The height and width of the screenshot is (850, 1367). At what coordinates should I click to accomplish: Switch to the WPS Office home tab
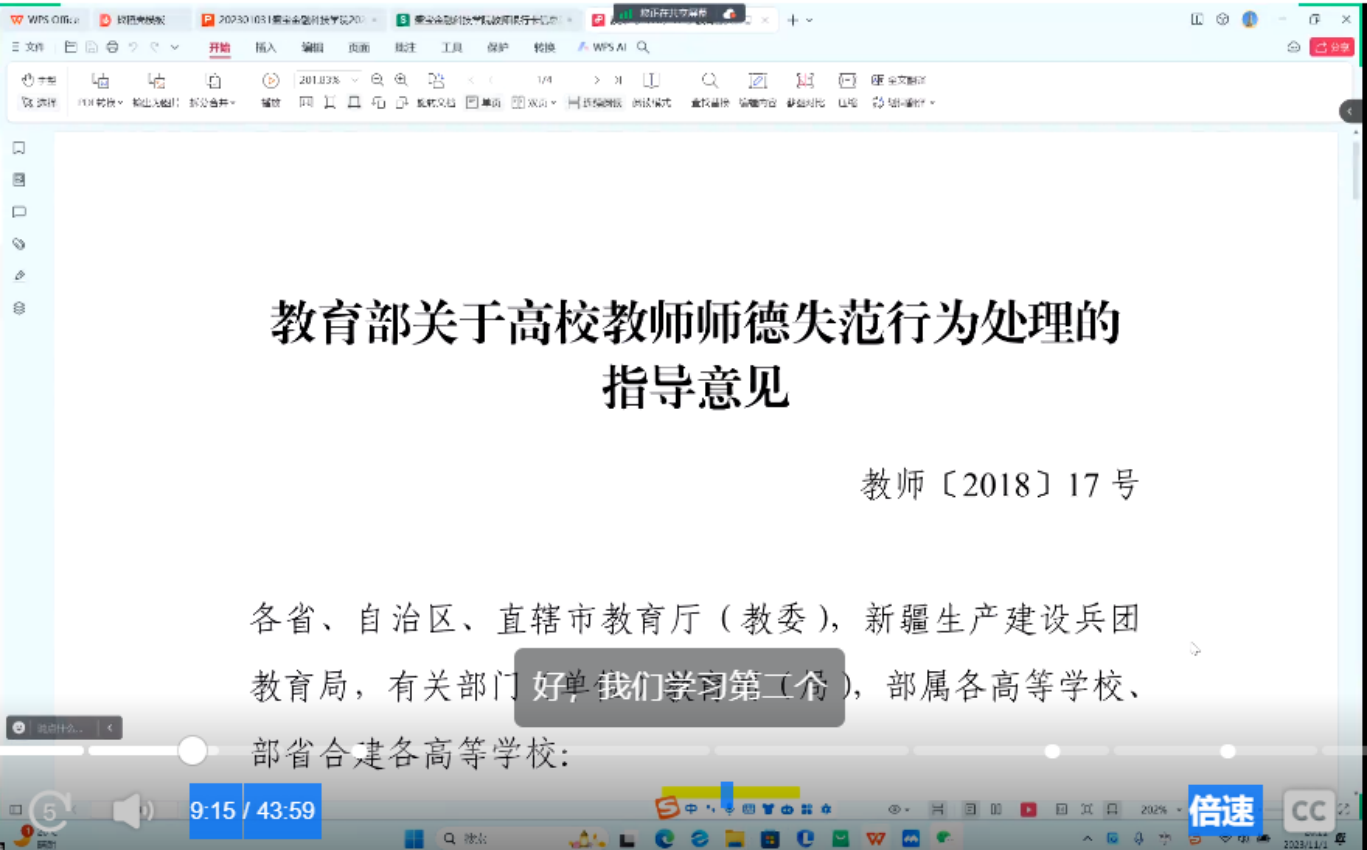tap(46, 20)
